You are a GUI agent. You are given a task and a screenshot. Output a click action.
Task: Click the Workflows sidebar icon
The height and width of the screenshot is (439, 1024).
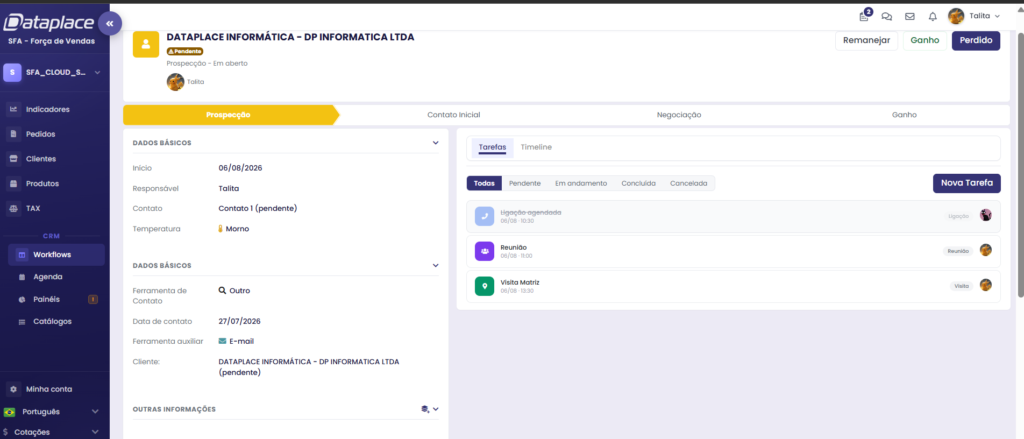21,255
